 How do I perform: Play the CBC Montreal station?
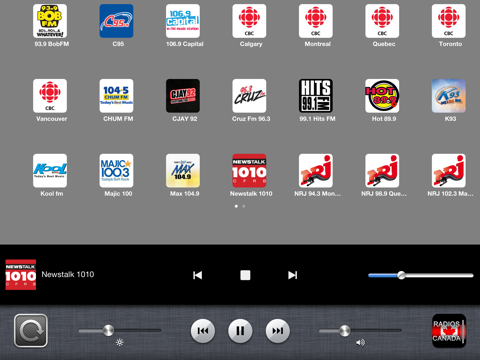coord(316,21)
